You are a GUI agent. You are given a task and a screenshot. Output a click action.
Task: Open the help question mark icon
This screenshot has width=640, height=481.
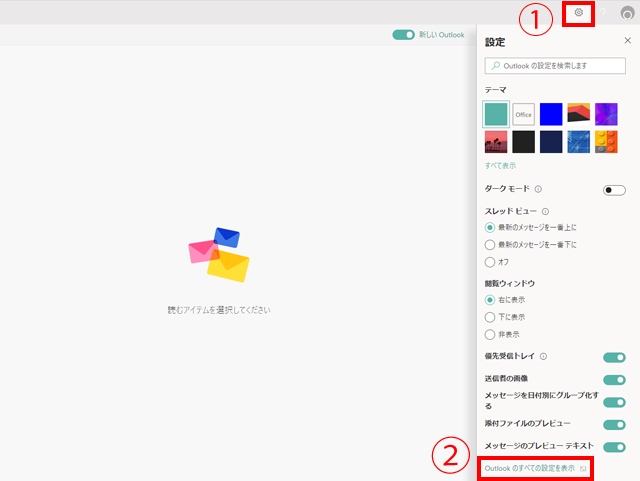[603, 13]
